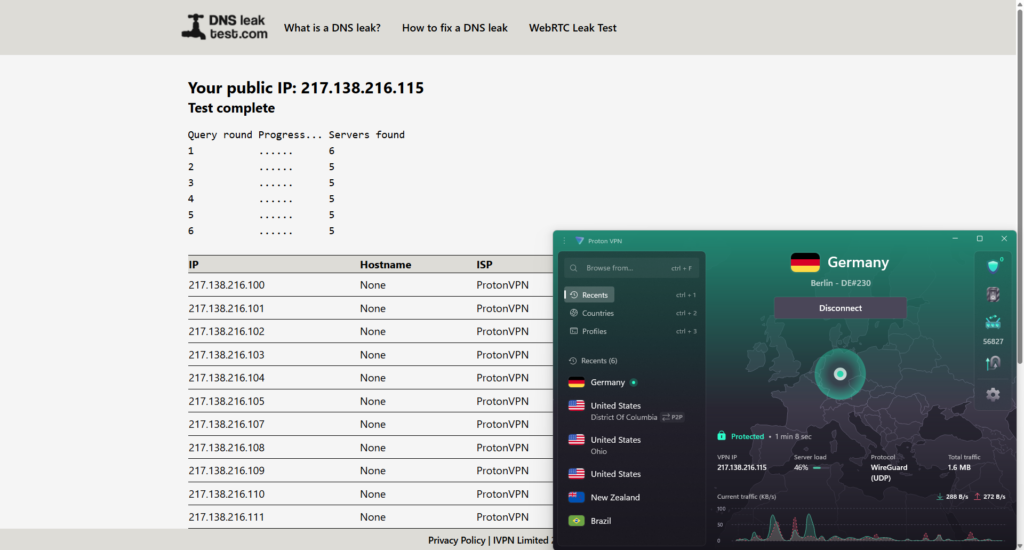The image size is (1024, 550).
Task: Connect to New Zealand recent entry
Action: tap(632, 498)
